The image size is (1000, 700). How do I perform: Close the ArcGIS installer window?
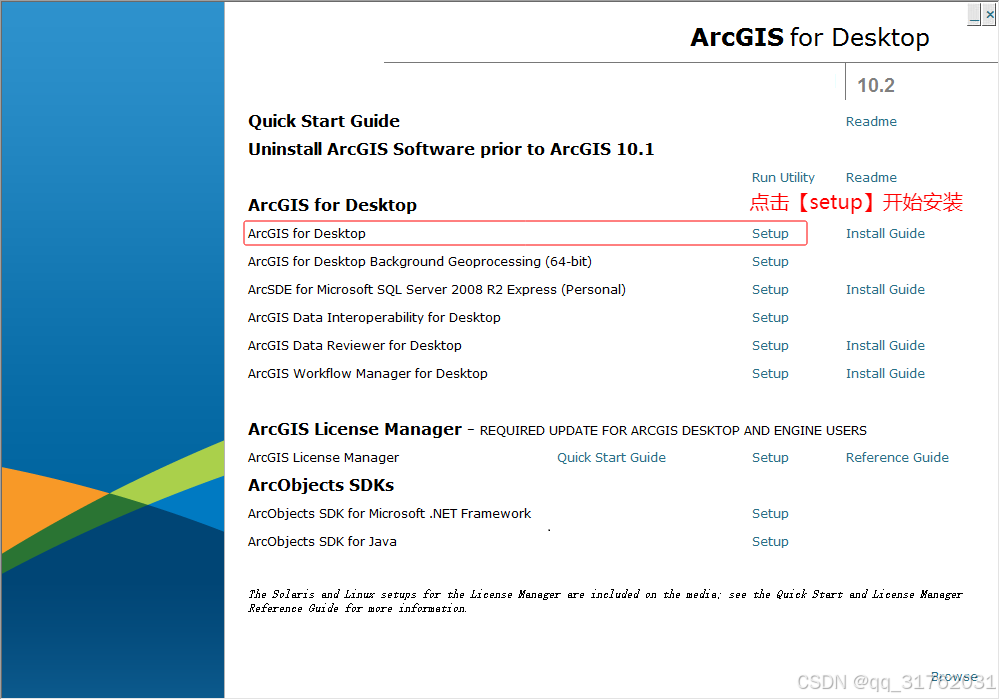pyautogui.click(x=989, y=14)
